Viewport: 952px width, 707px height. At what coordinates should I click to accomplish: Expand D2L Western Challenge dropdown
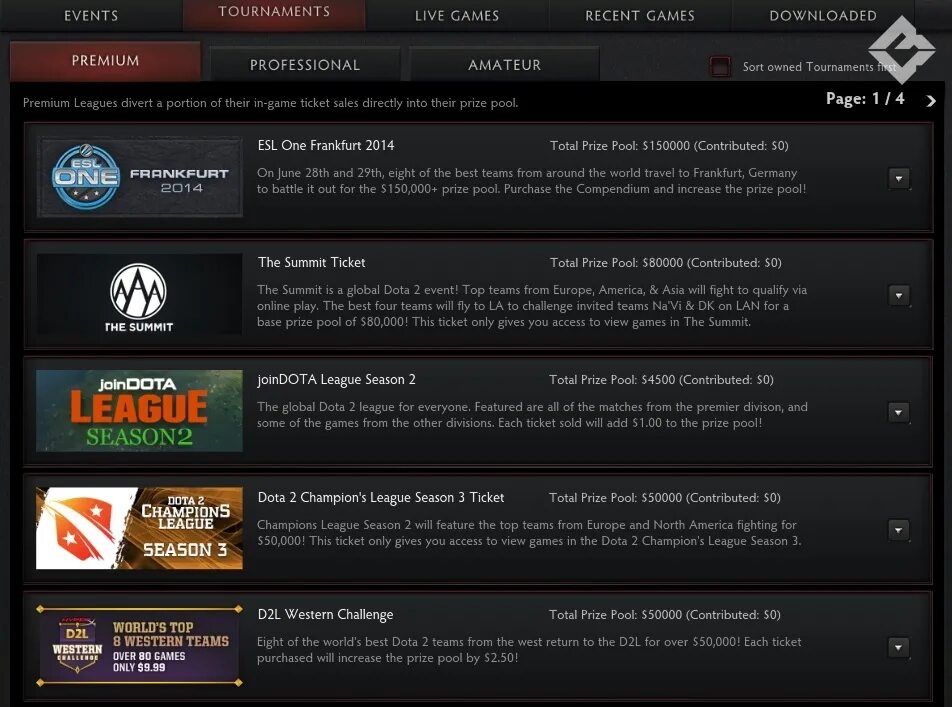[x=899, y=647]
